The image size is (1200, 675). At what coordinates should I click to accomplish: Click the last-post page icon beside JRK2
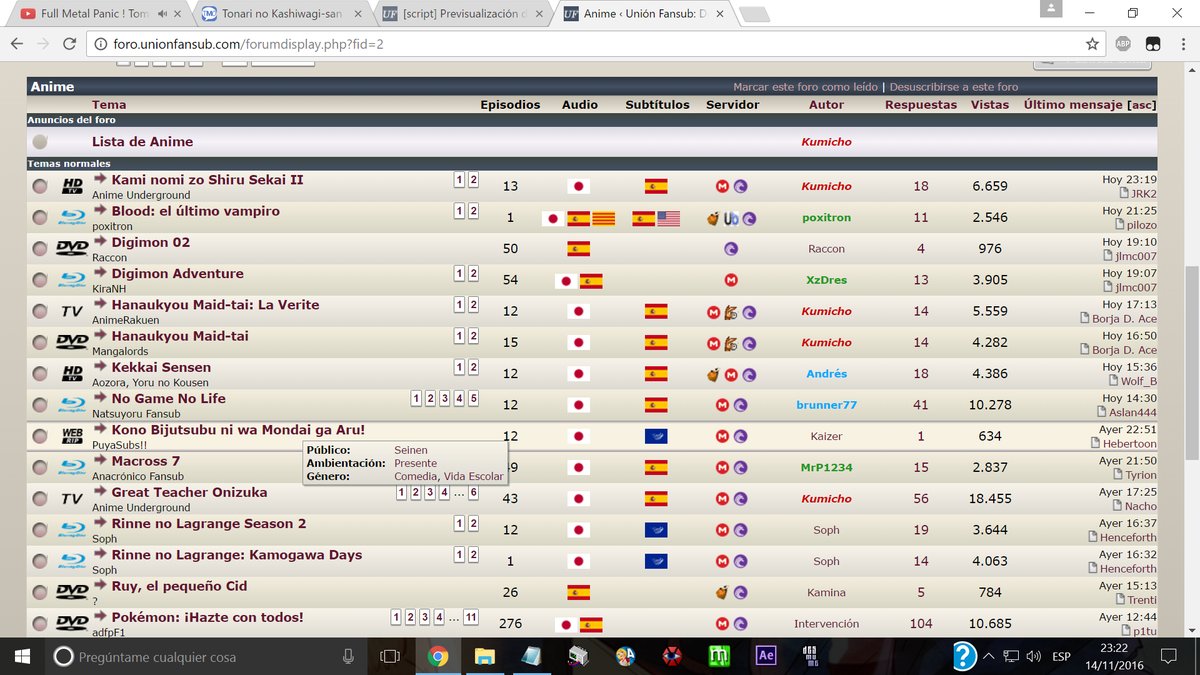[x=1124, y=193]
